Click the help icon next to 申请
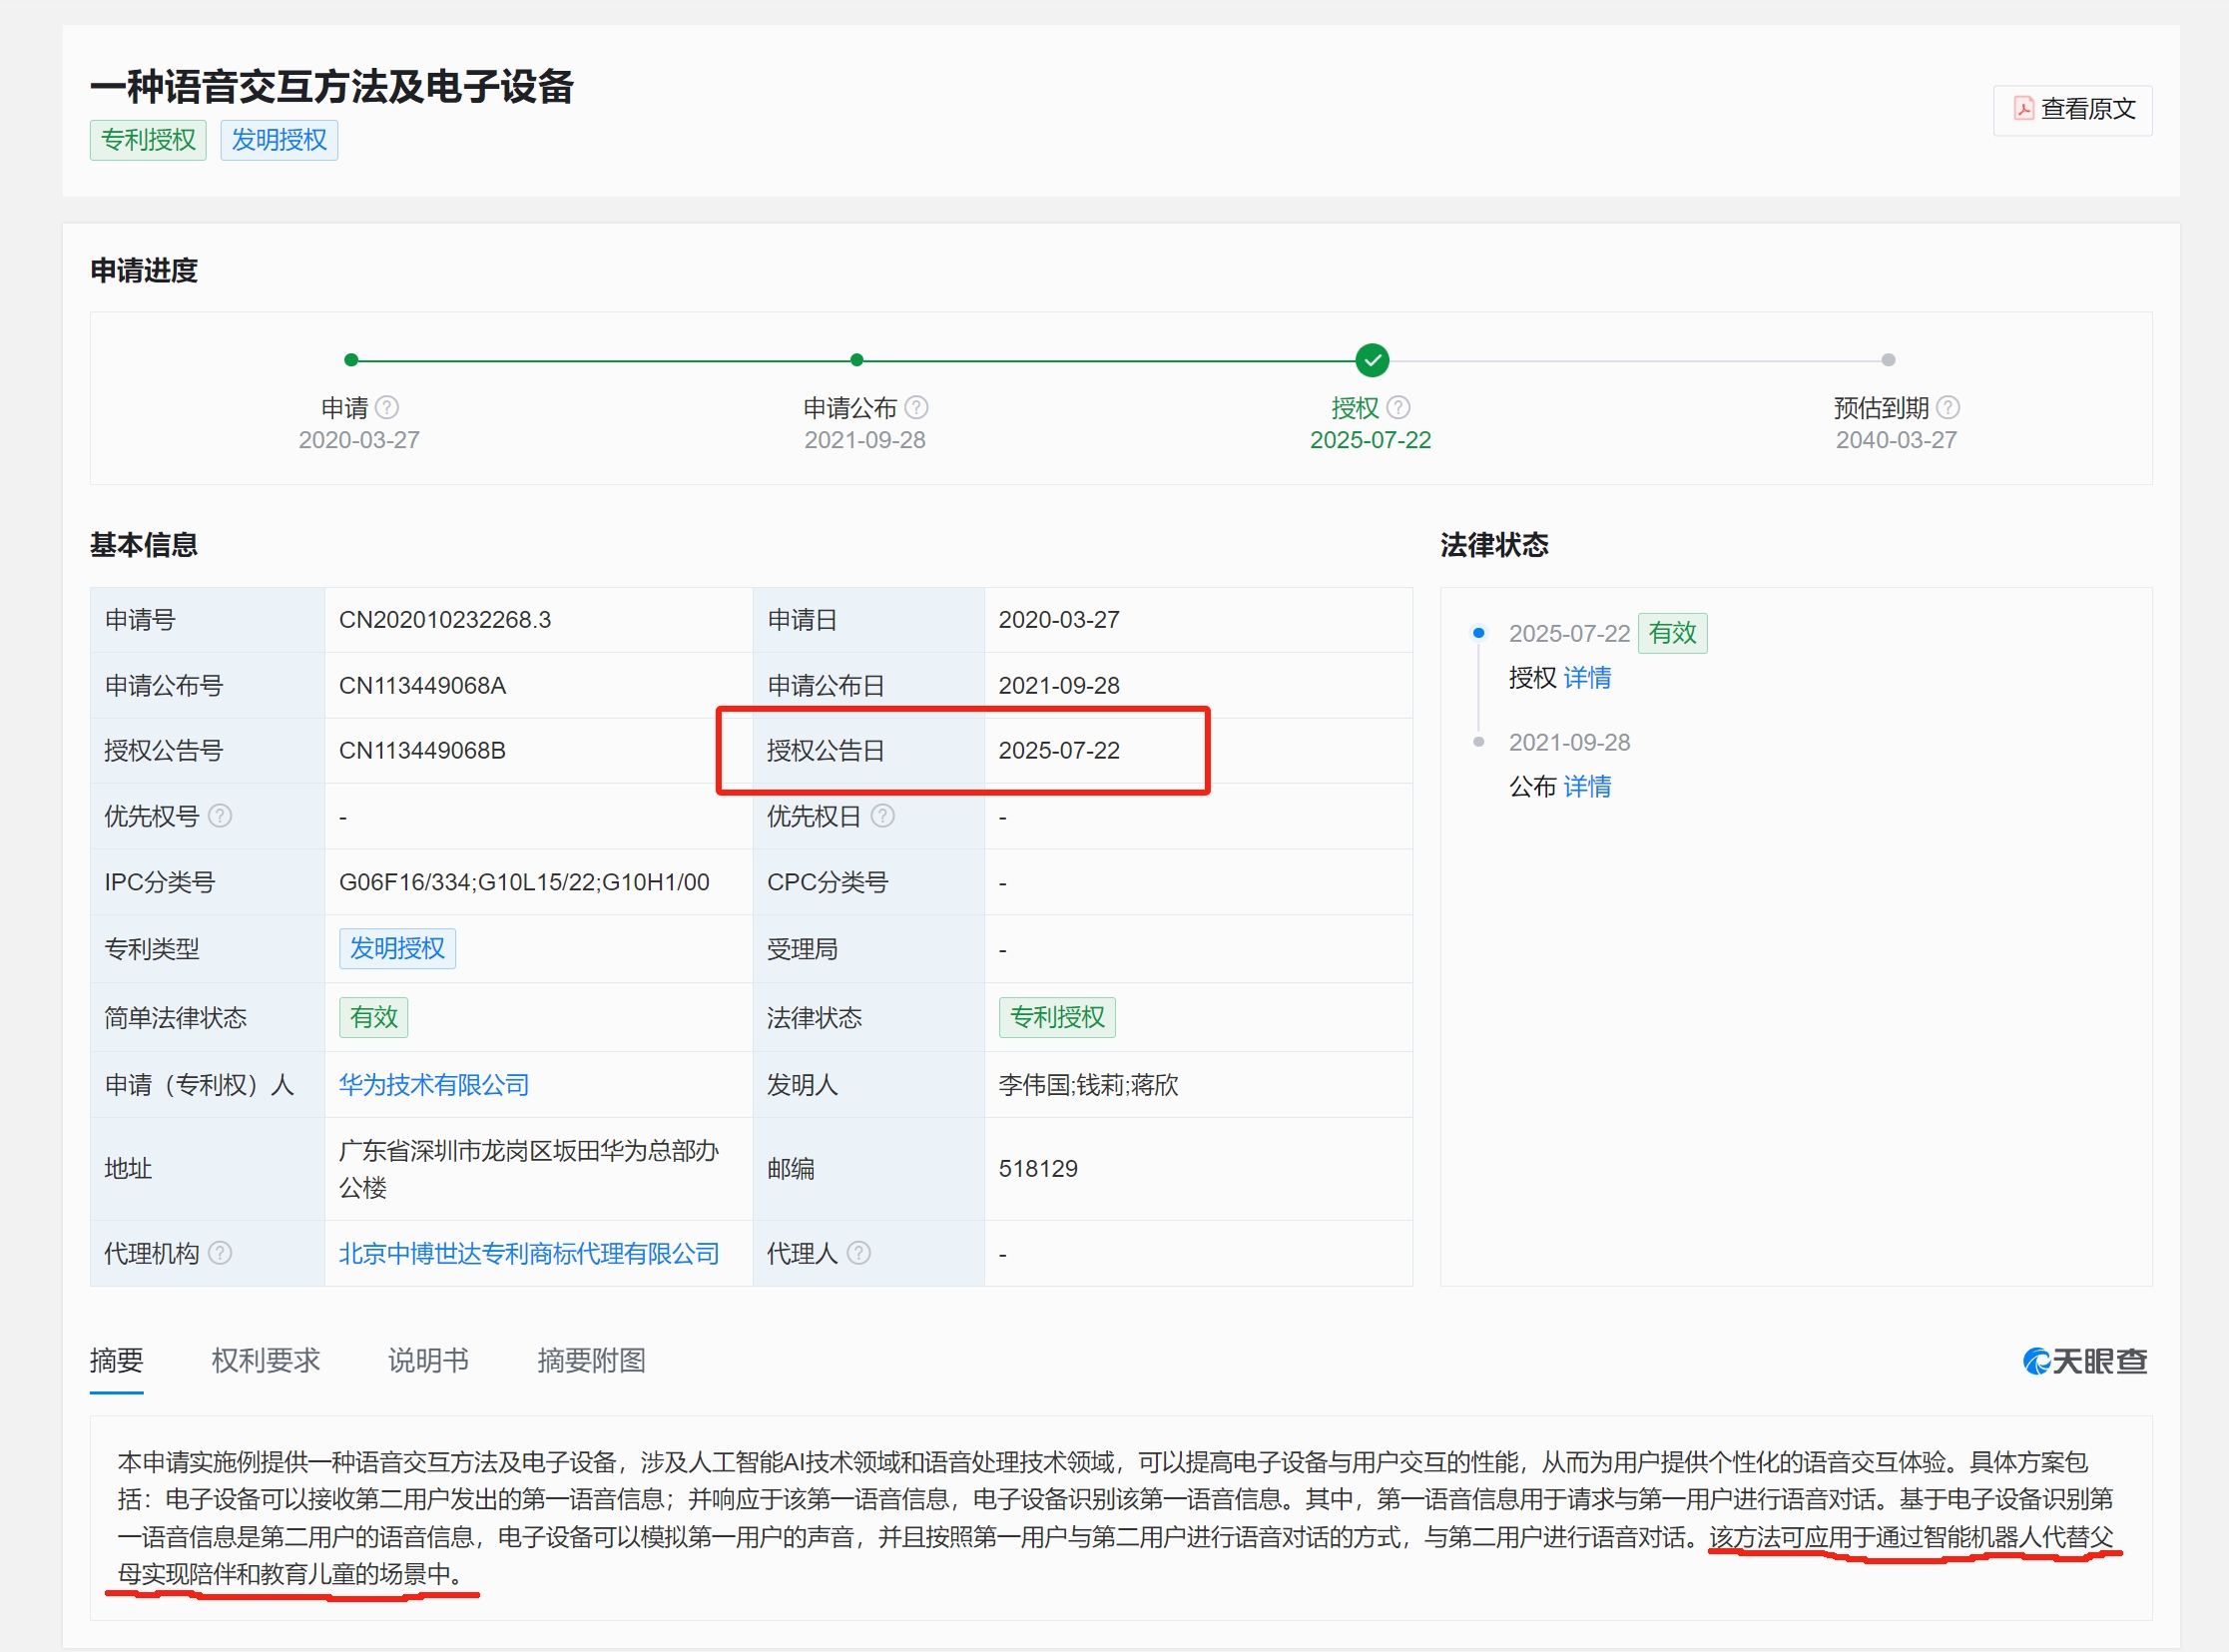 pos(387,408)
